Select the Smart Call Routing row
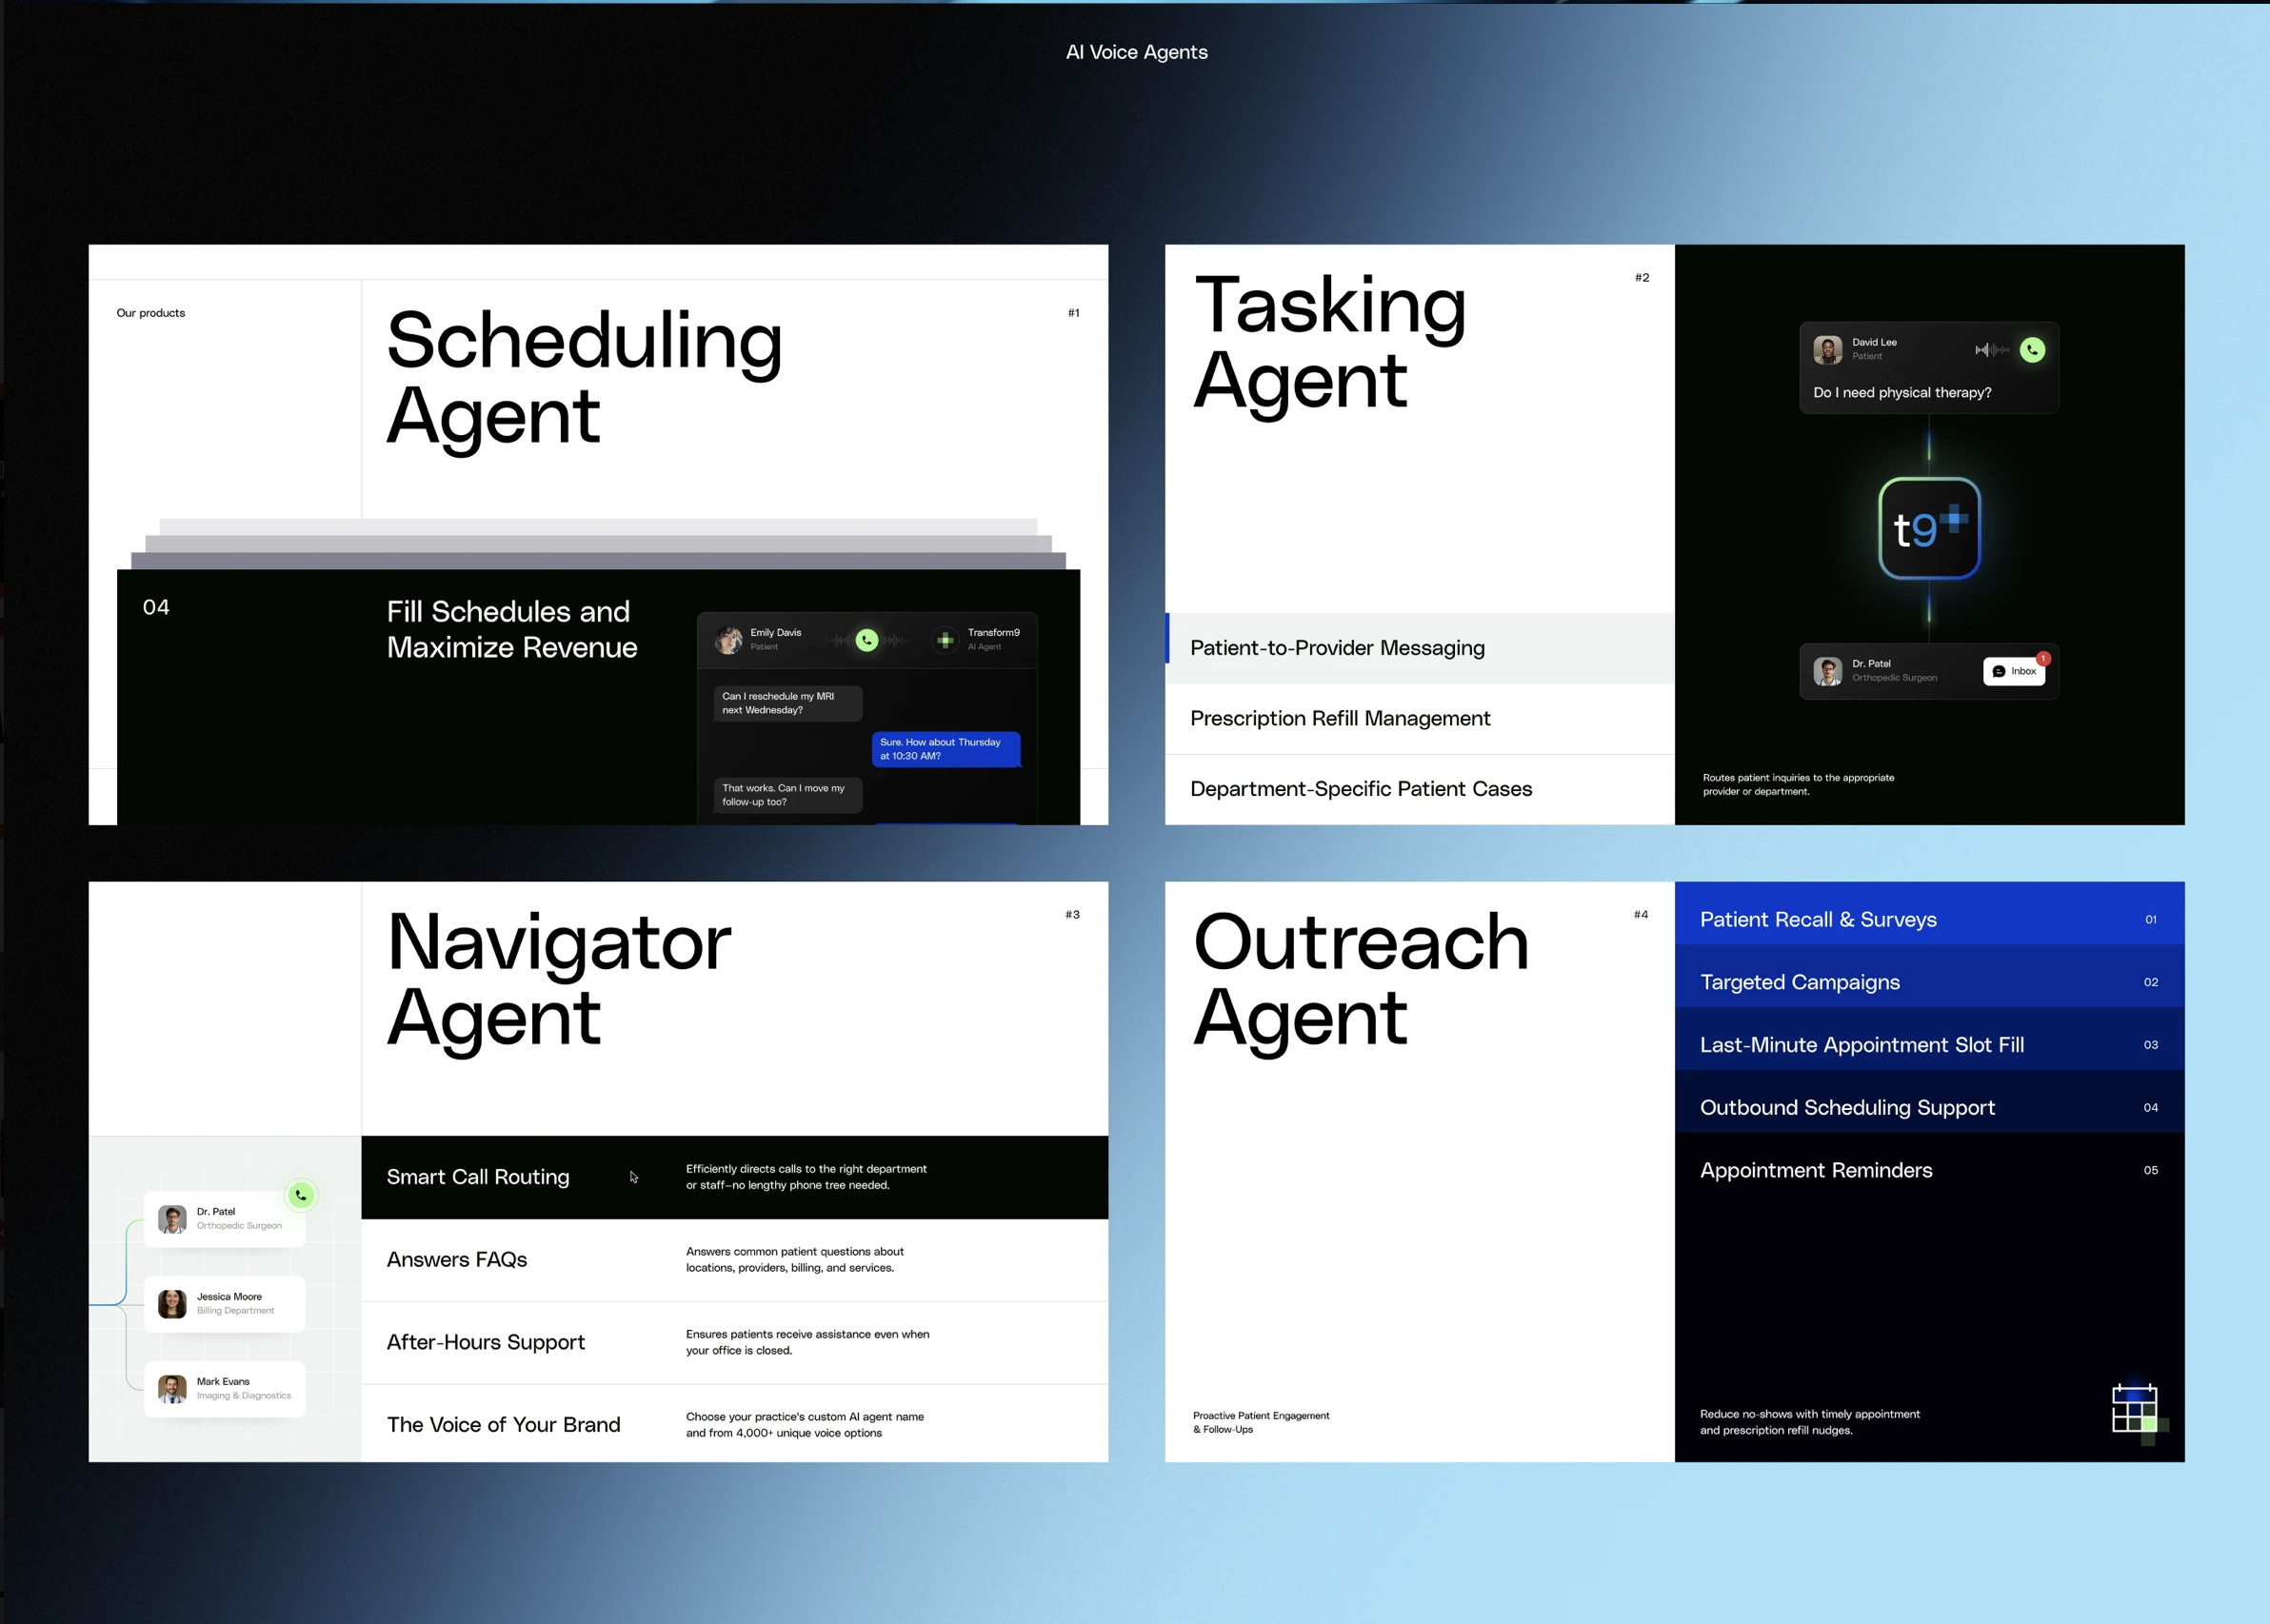 click(x=735, y=1177)
